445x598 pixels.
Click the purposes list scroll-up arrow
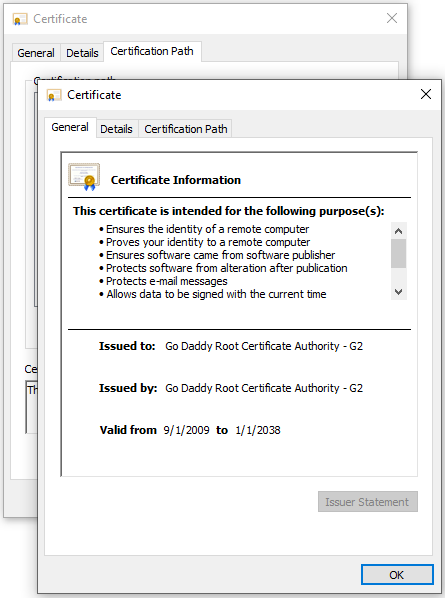tap(398, 231)
